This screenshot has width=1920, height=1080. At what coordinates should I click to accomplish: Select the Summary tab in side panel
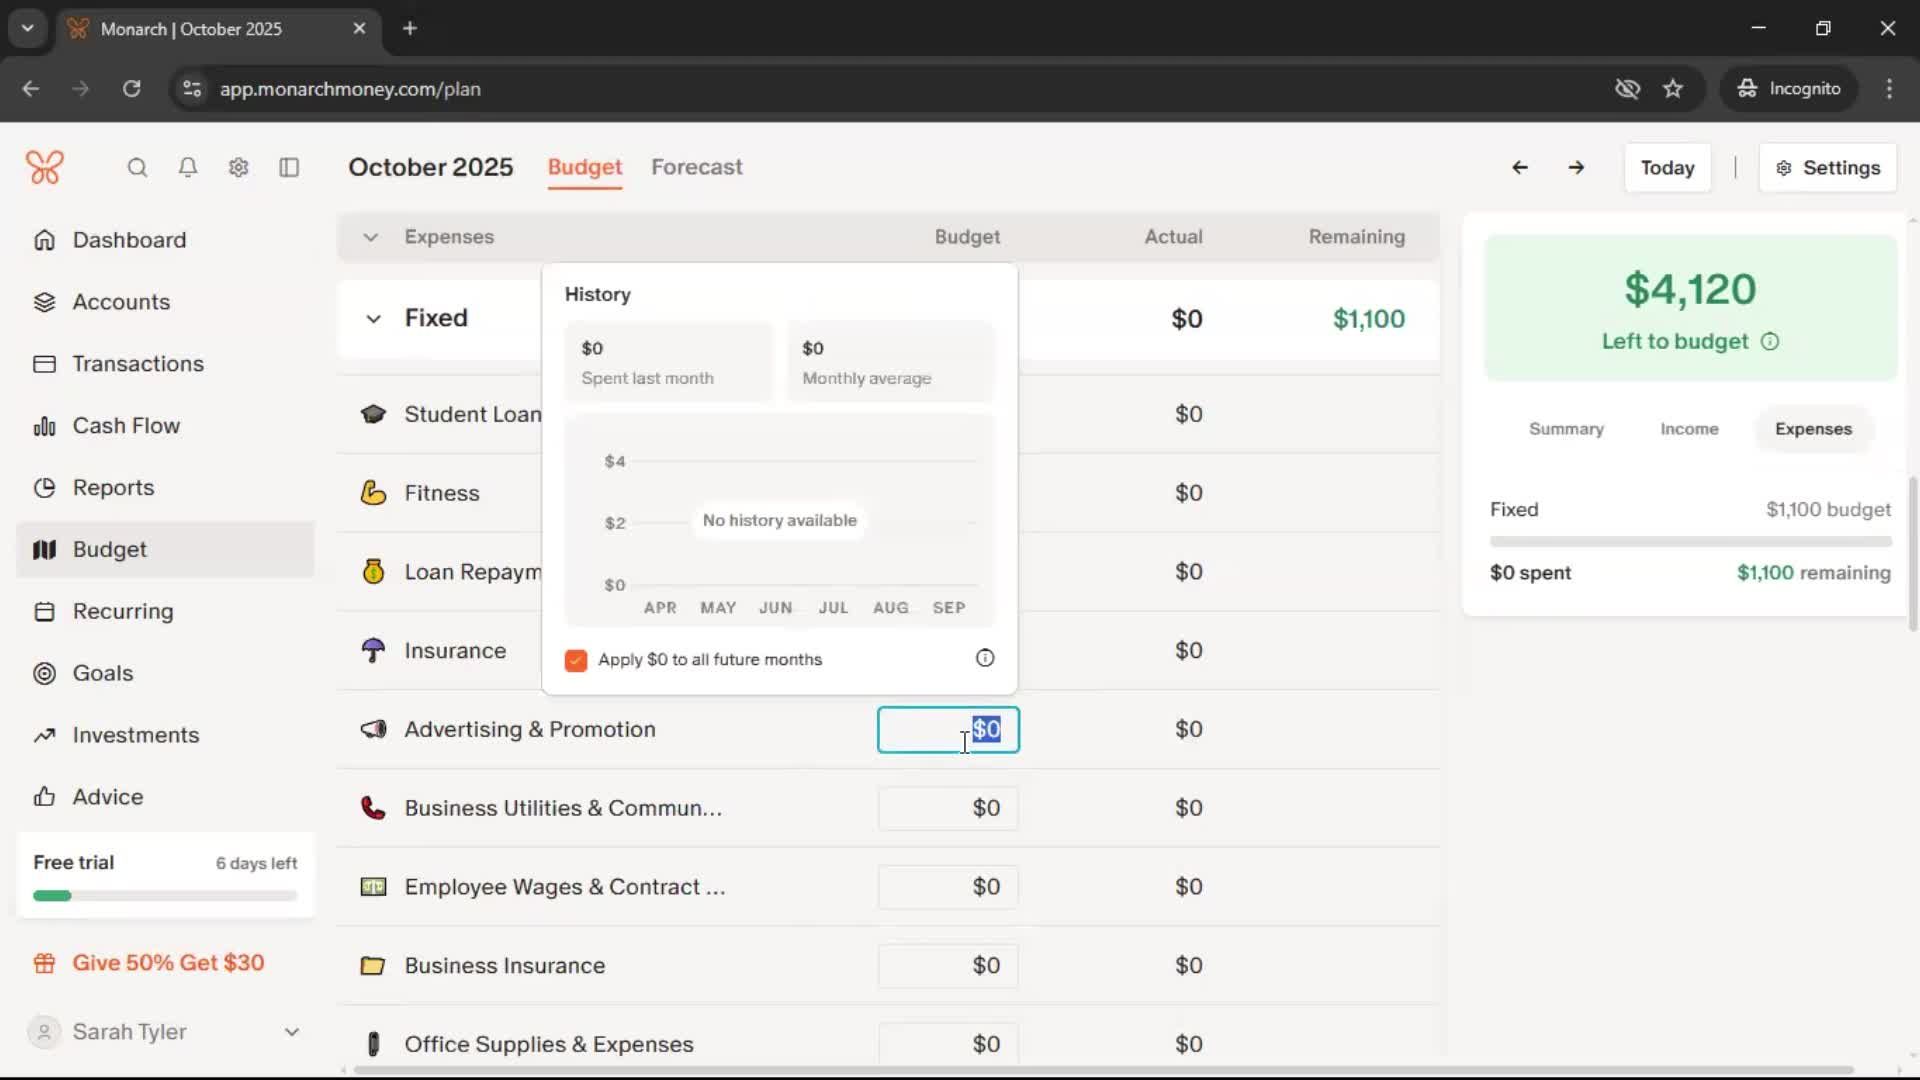(x=1565, y=429)
